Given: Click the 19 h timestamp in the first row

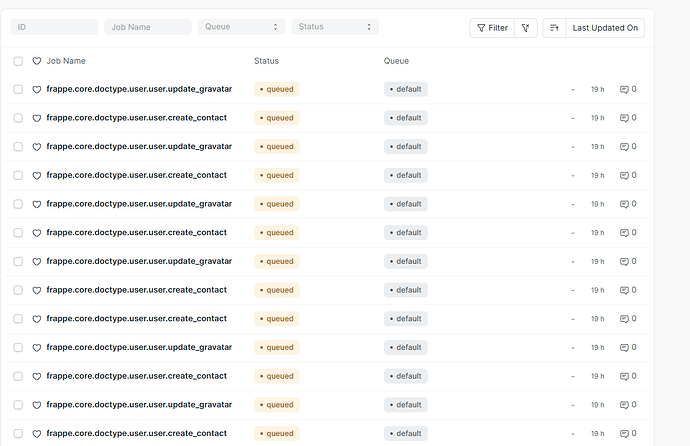Looking at the screenshot, I should click(x=598, y=89).
